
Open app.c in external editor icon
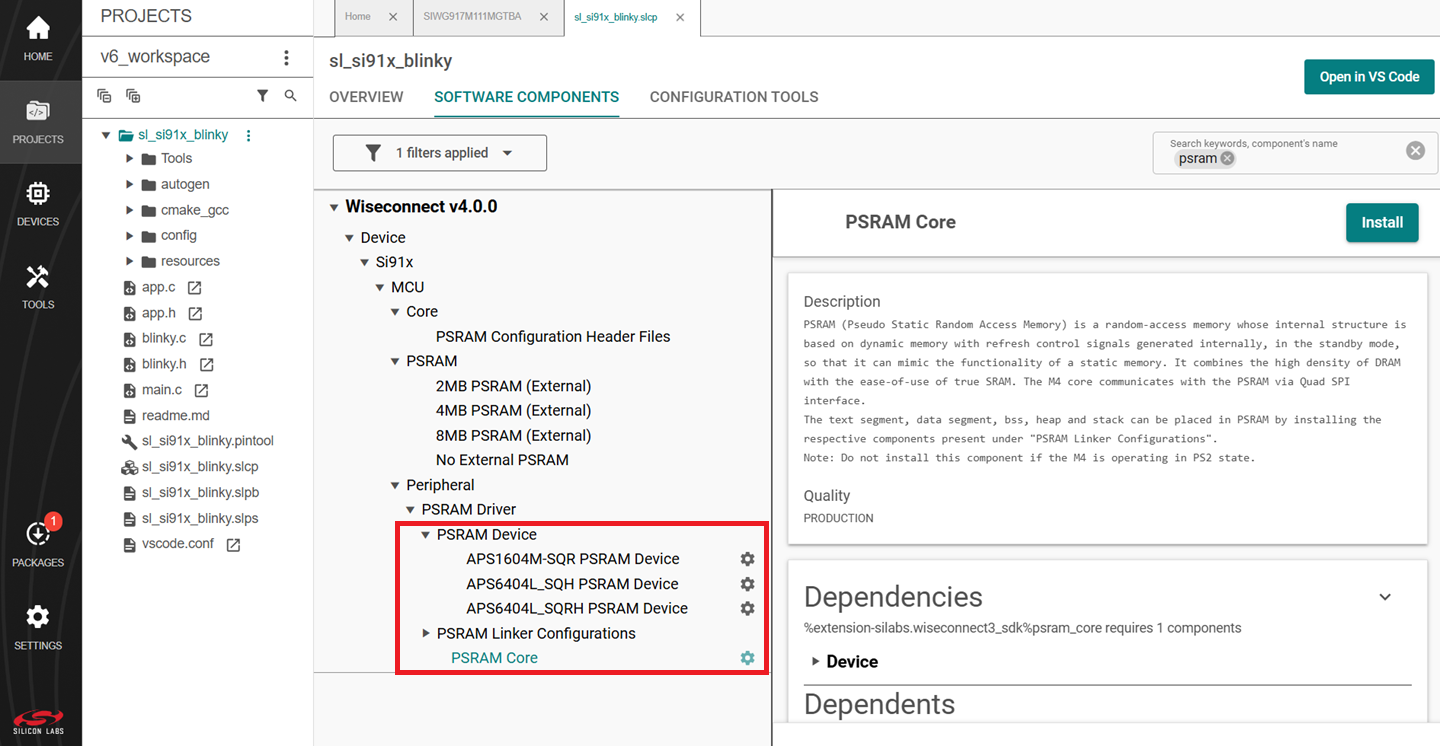[195, 288]
